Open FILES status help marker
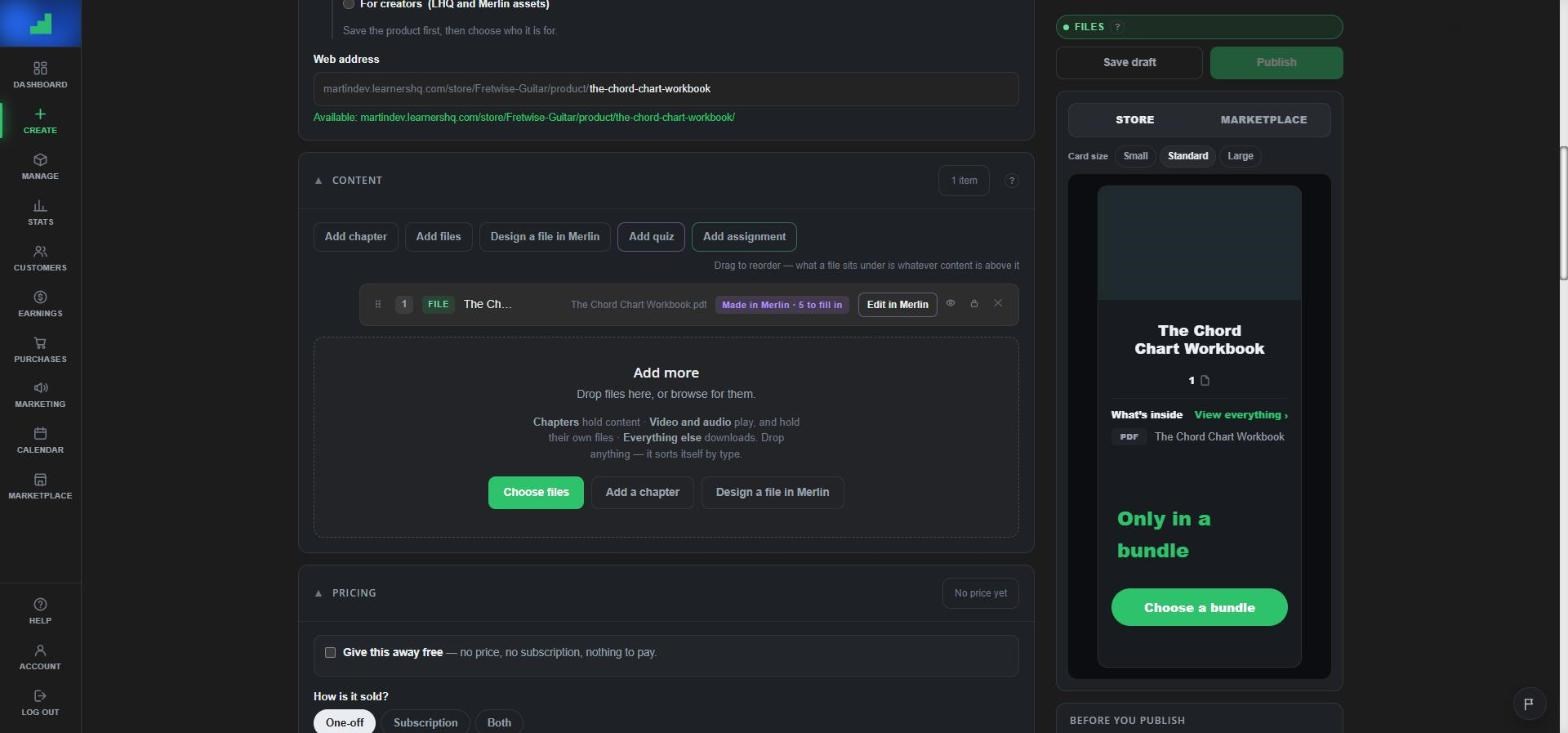The height and width of the screenshot is (733, 1568). click(1117, 27)
